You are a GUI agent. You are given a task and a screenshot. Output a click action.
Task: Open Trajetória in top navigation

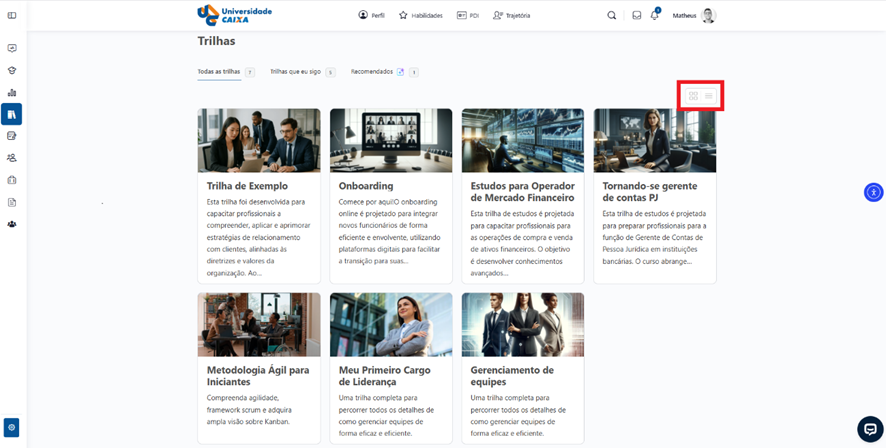[x=511, y=16]
